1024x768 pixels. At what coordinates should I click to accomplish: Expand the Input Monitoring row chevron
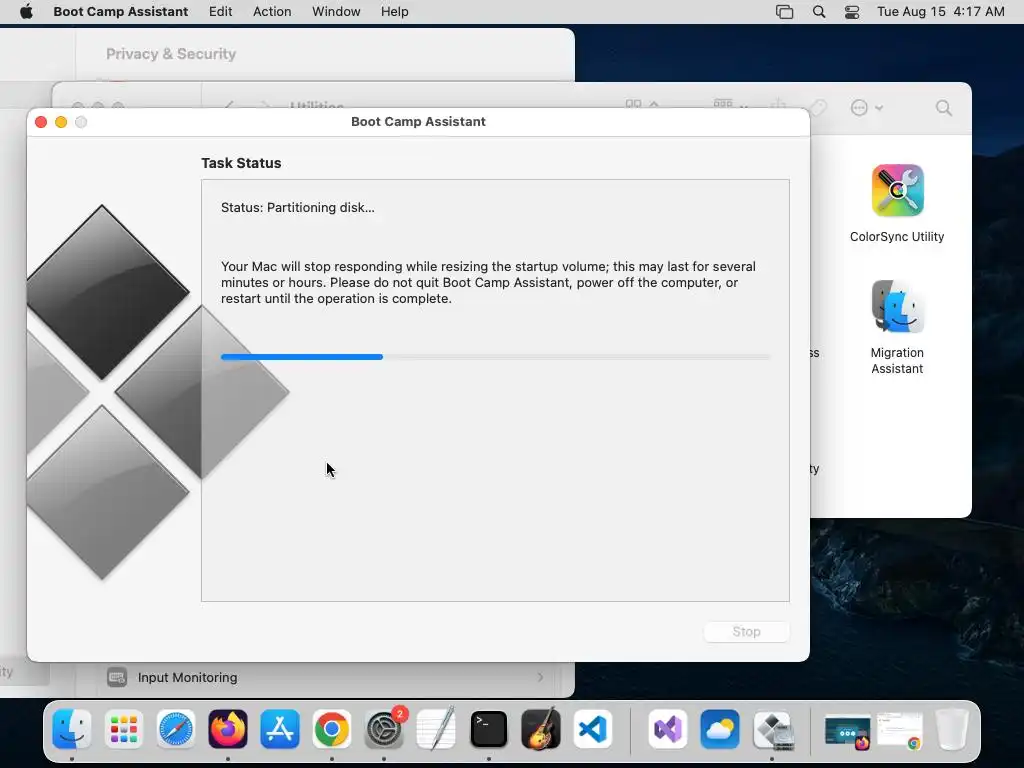pyautogui.click(x=540, y=677)
